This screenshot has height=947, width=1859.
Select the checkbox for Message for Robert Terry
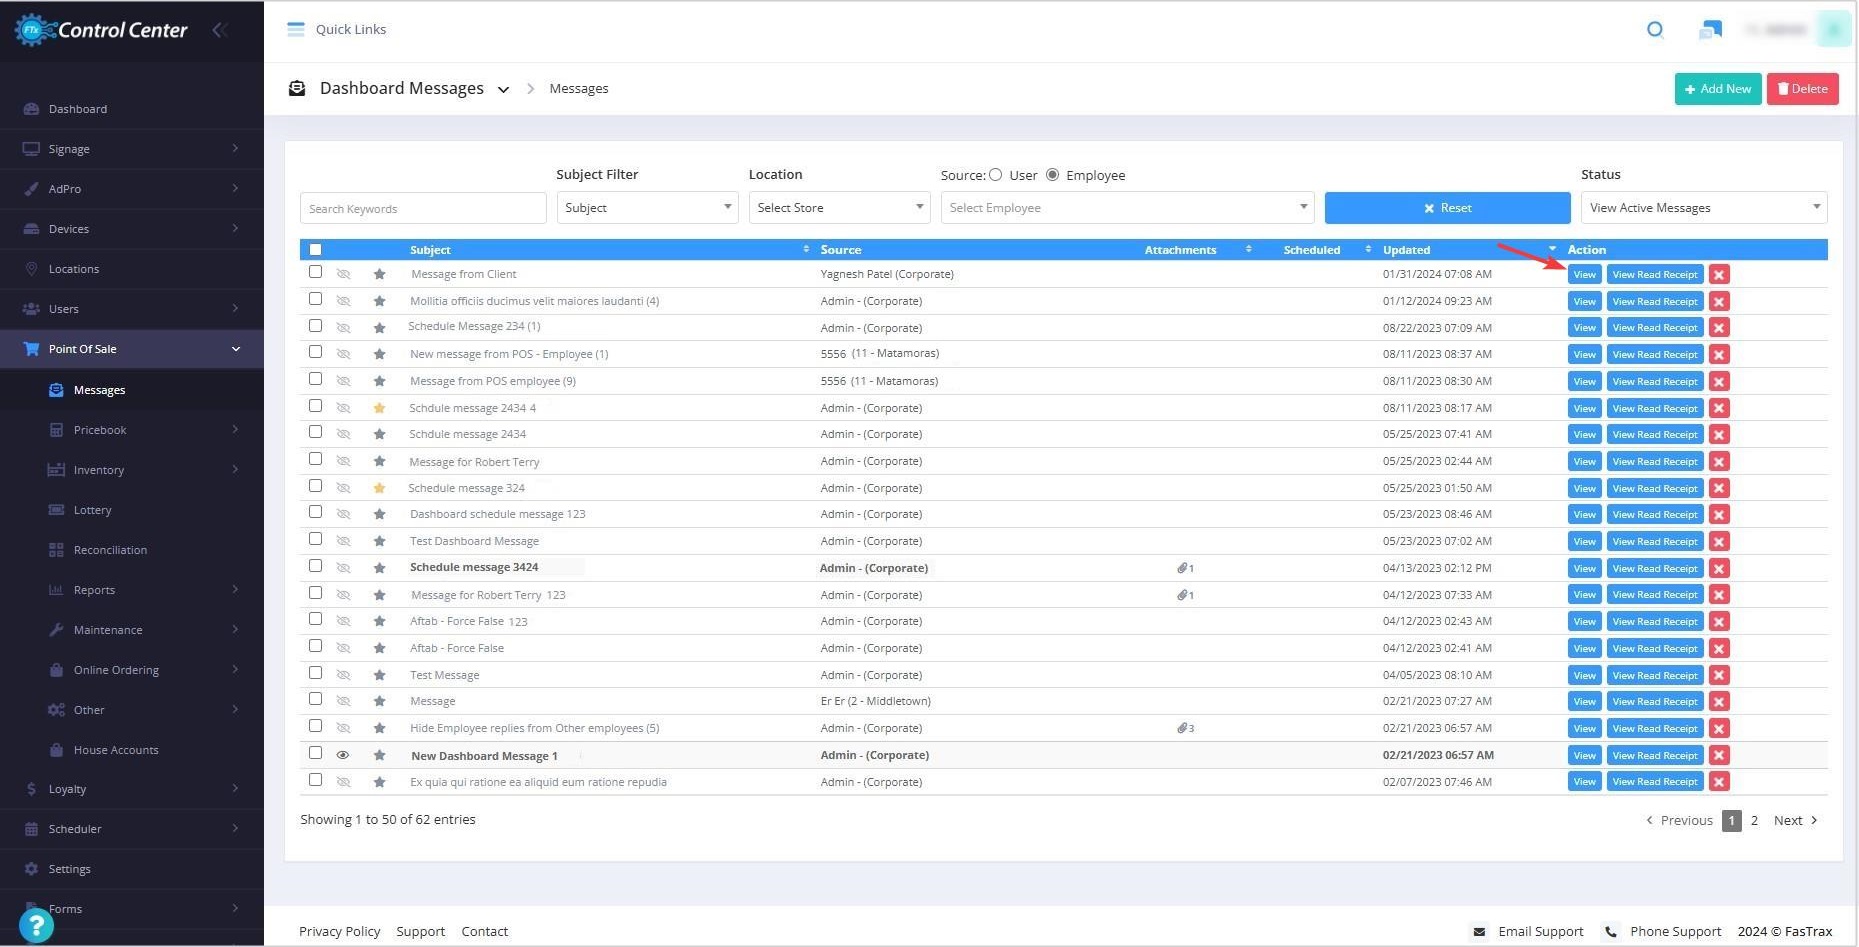(x=316, y=459)
